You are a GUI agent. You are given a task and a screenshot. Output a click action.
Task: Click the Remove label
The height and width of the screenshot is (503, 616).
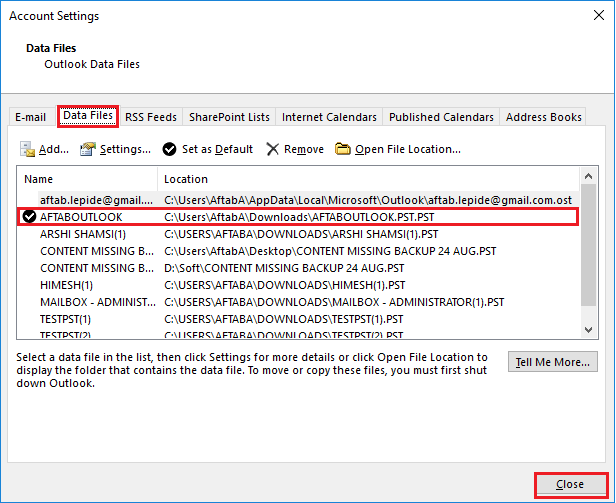[304, 149]
